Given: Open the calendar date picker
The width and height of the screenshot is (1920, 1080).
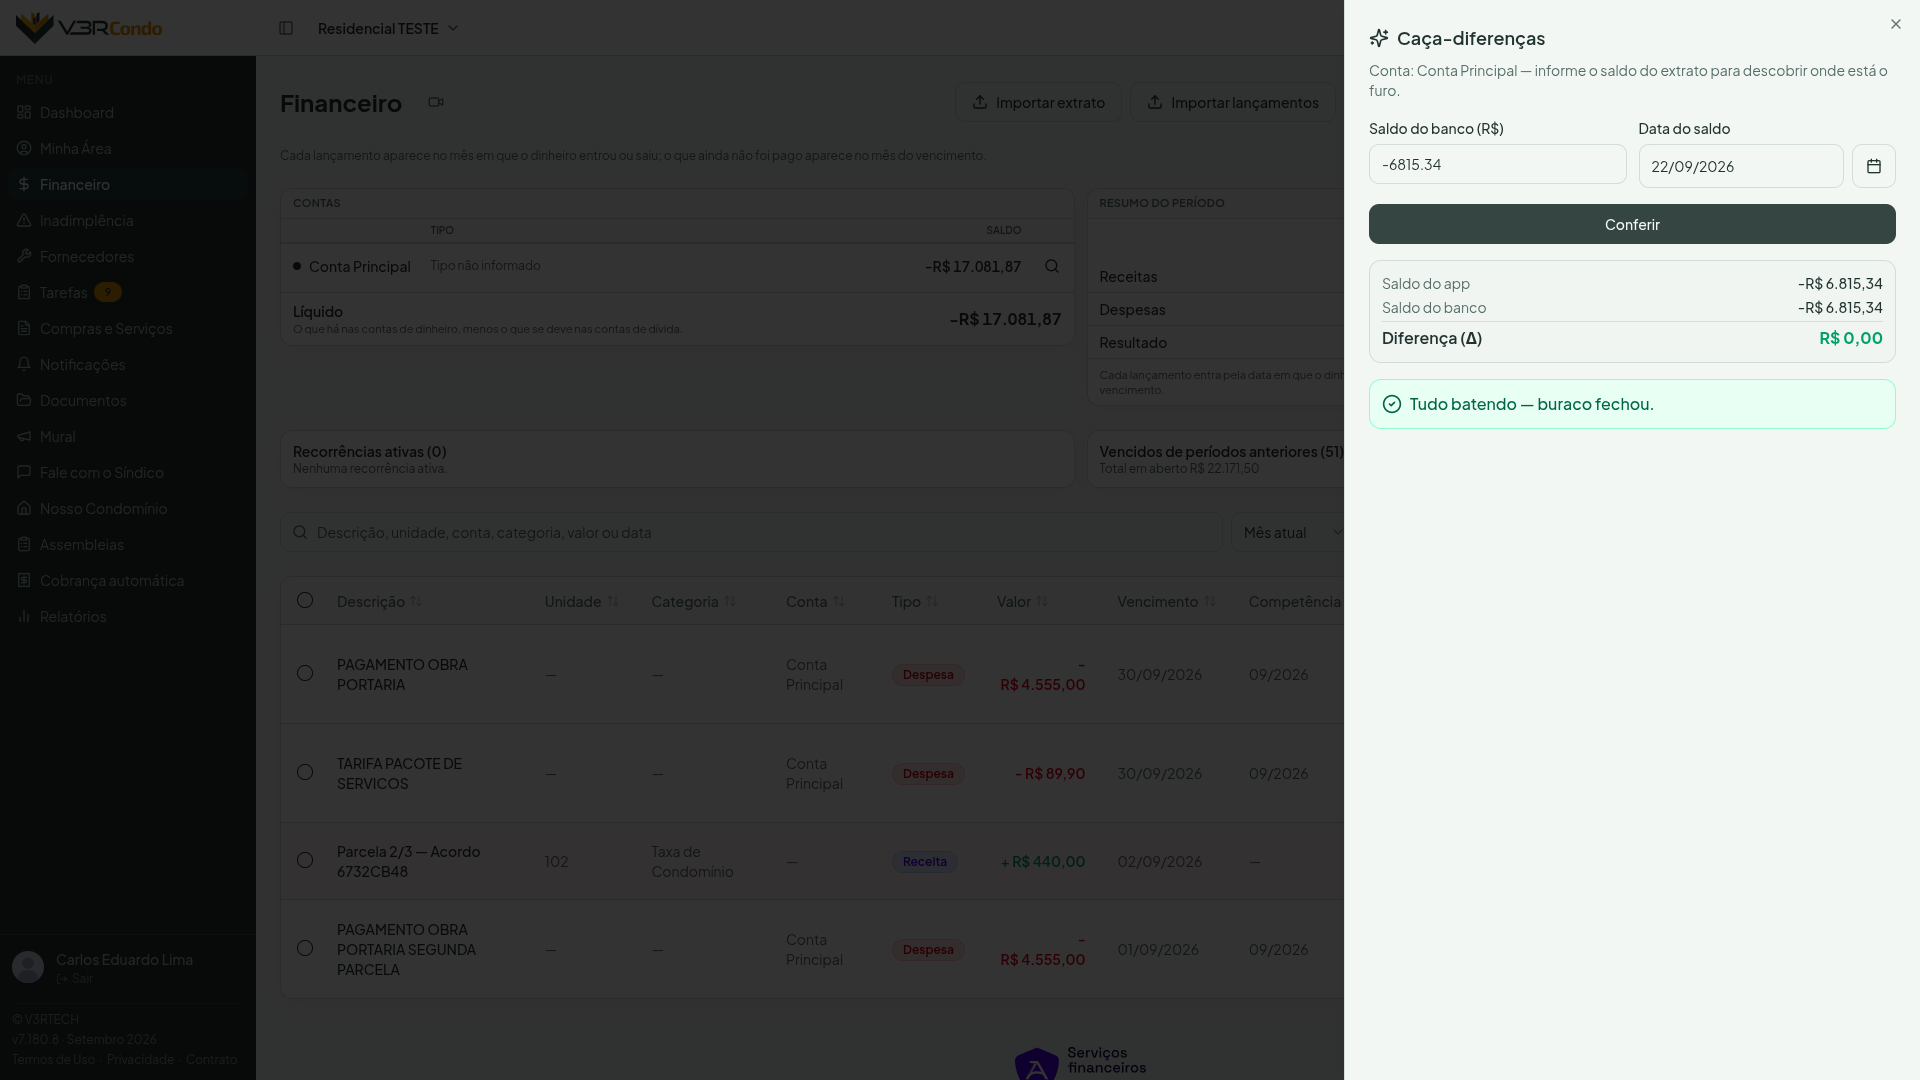Looking at the screenshot, I should coord(1873,166).
